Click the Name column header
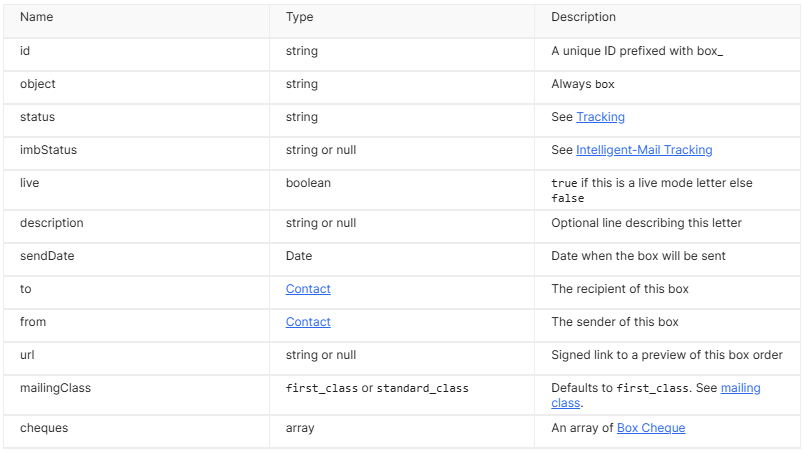This screenshot has height=453, width=807. tap(37, 17)
